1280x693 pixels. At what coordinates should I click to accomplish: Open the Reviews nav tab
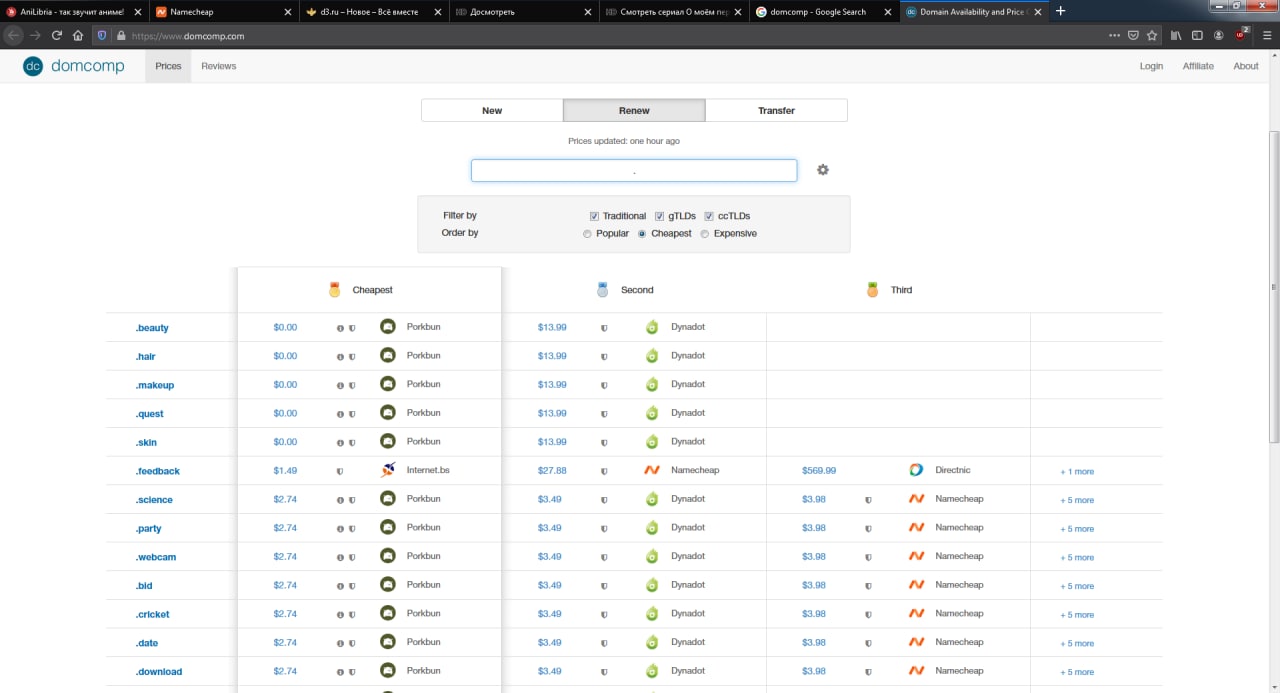click(x=218, y=66)
